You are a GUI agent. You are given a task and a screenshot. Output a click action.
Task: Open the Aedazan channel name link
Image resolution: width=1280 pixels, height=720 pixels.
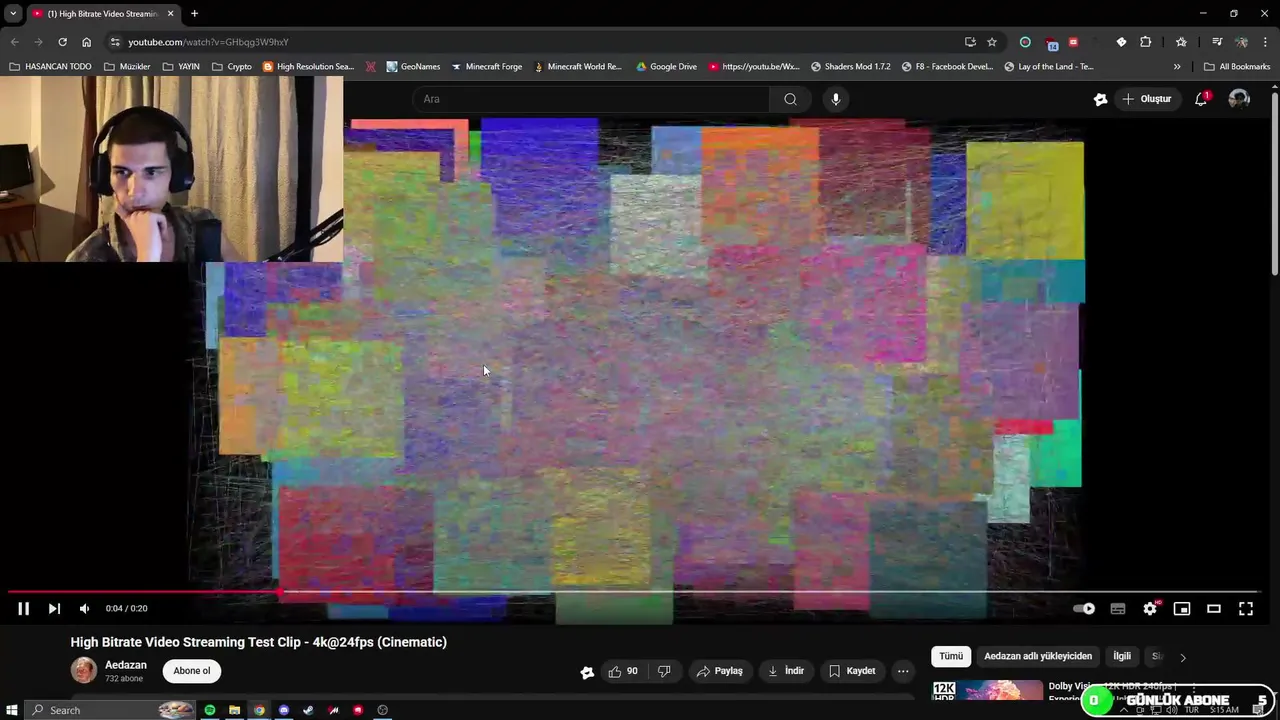click(126, 665)
